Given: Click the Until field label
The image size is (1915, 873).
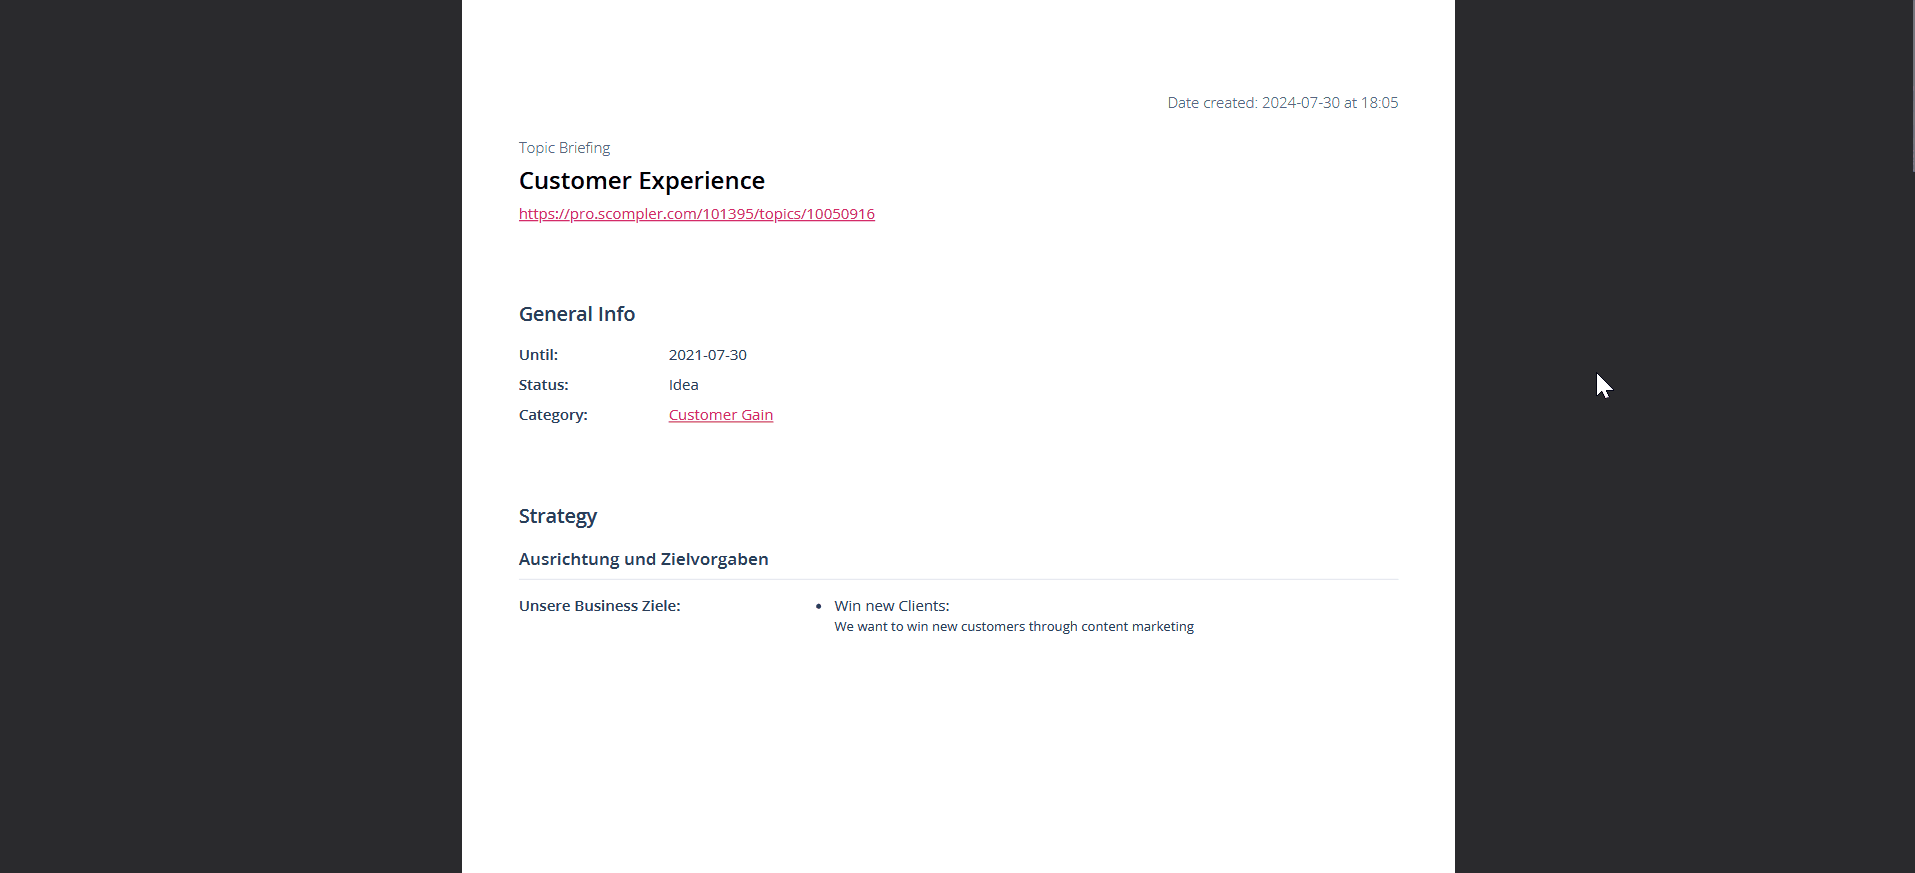Looking at the screenshot, I should tap(538, 355).
